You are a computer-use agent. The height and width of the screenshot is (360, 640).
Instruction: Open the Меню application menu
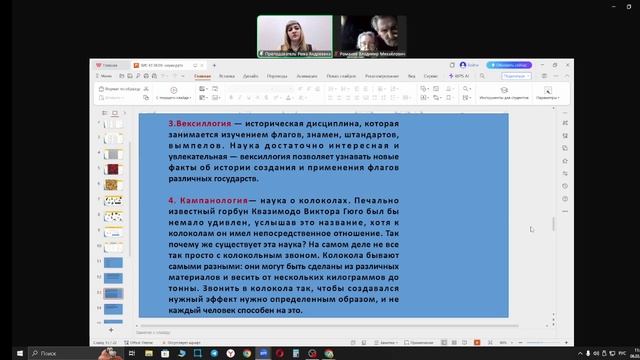(x=104, y=76)
